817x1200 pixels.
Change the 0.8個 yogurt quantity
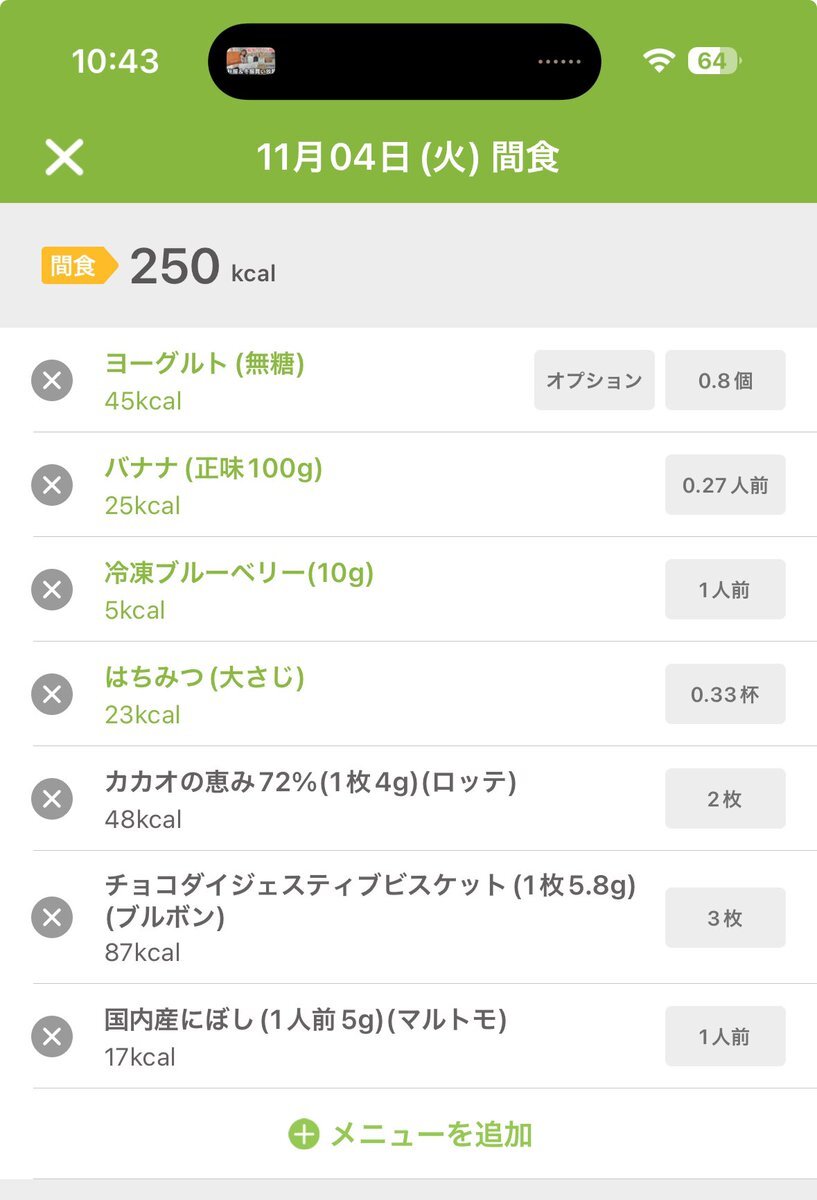(x=725, y=380)
